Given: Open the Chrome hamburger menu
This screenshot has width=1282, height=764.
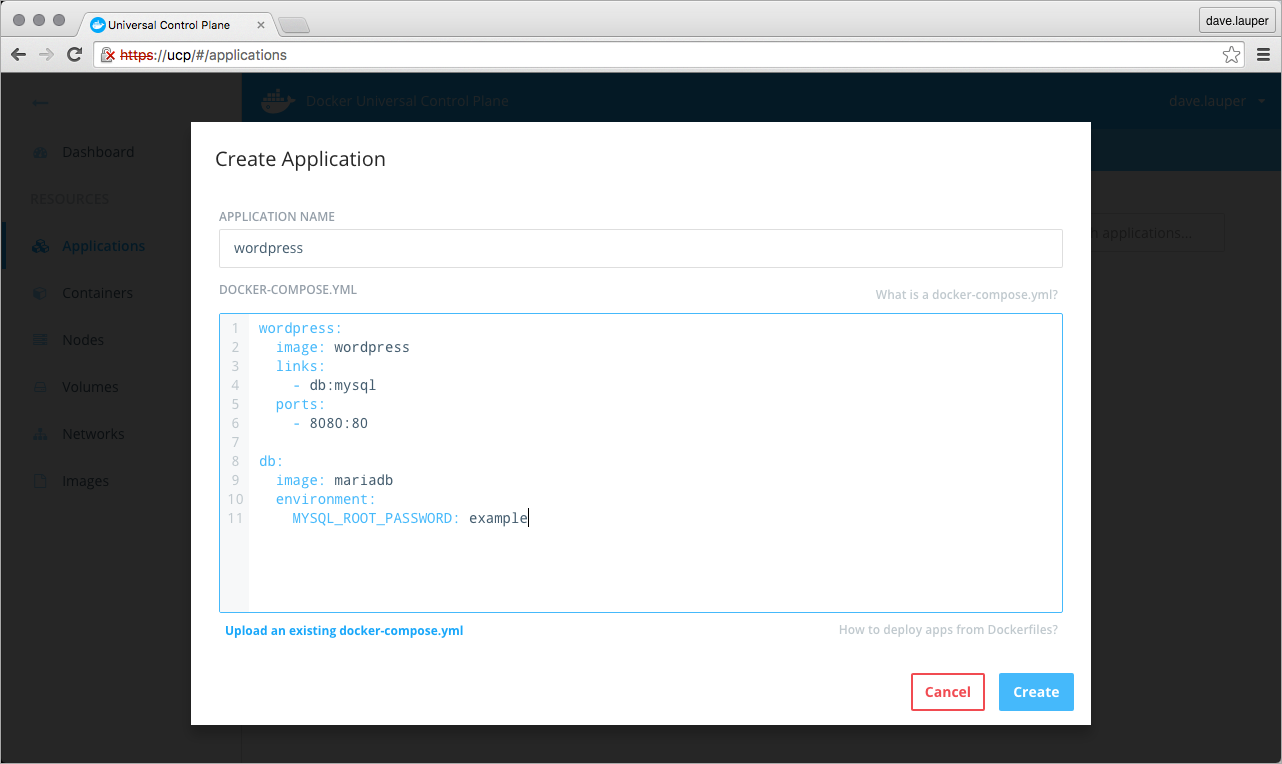Looking at the screenshot, I should tap(1263, 55).
